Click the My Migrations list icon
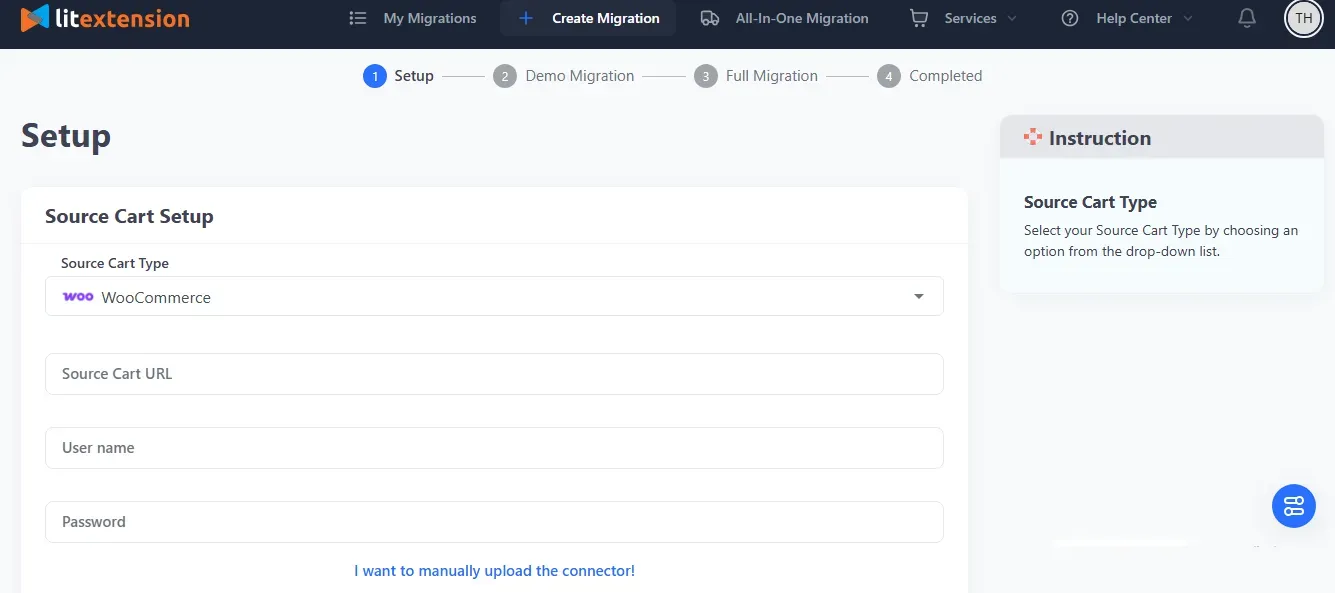Viewport: 1335px width, 593px height. tap(358, 18)
